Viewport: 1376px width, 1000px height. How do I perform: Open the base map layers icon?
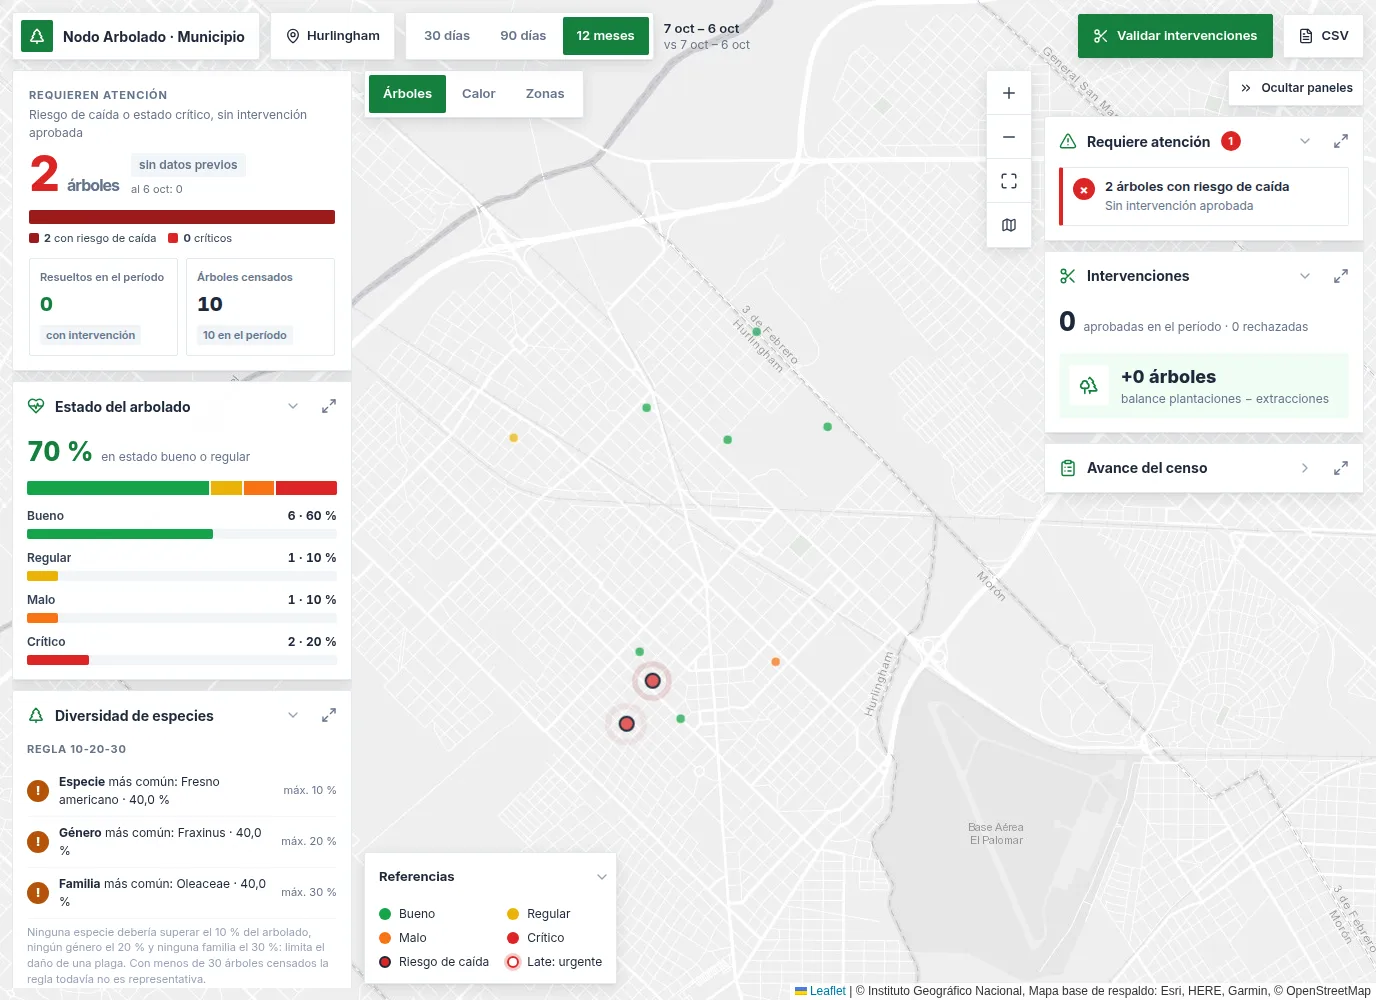click(1009, 225)
